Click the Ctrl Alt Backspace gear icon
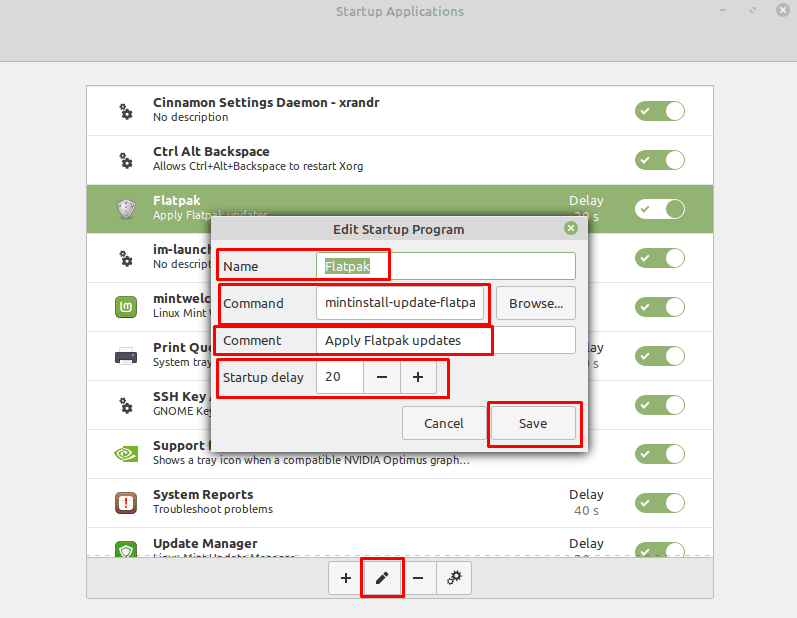The width and height of the screenshot is (797, 618). coord(126,160)
